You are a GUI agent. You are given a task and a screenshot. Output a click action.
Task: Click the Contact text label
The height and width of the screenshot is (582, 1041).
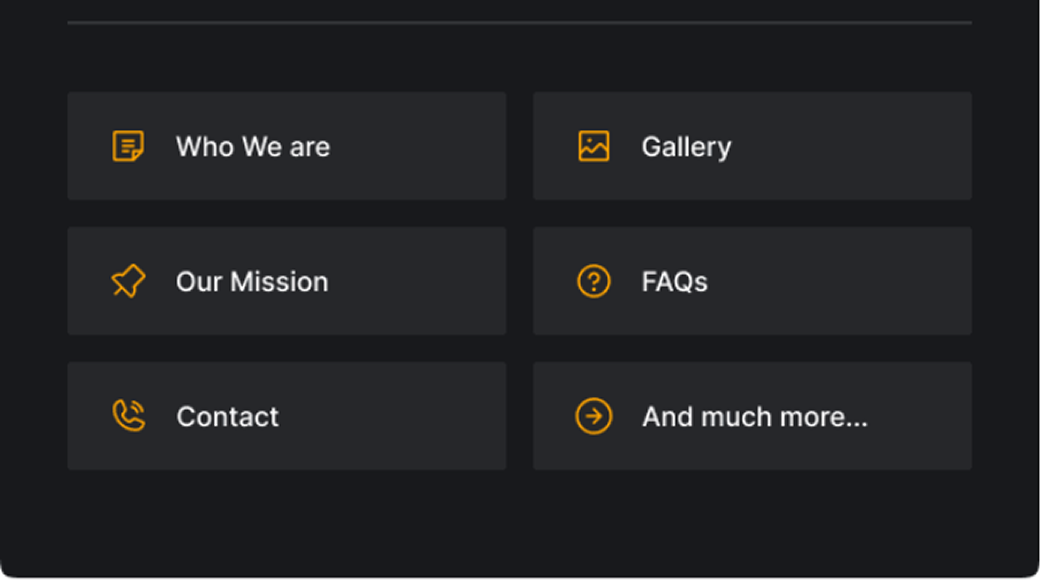pos(228,417)
